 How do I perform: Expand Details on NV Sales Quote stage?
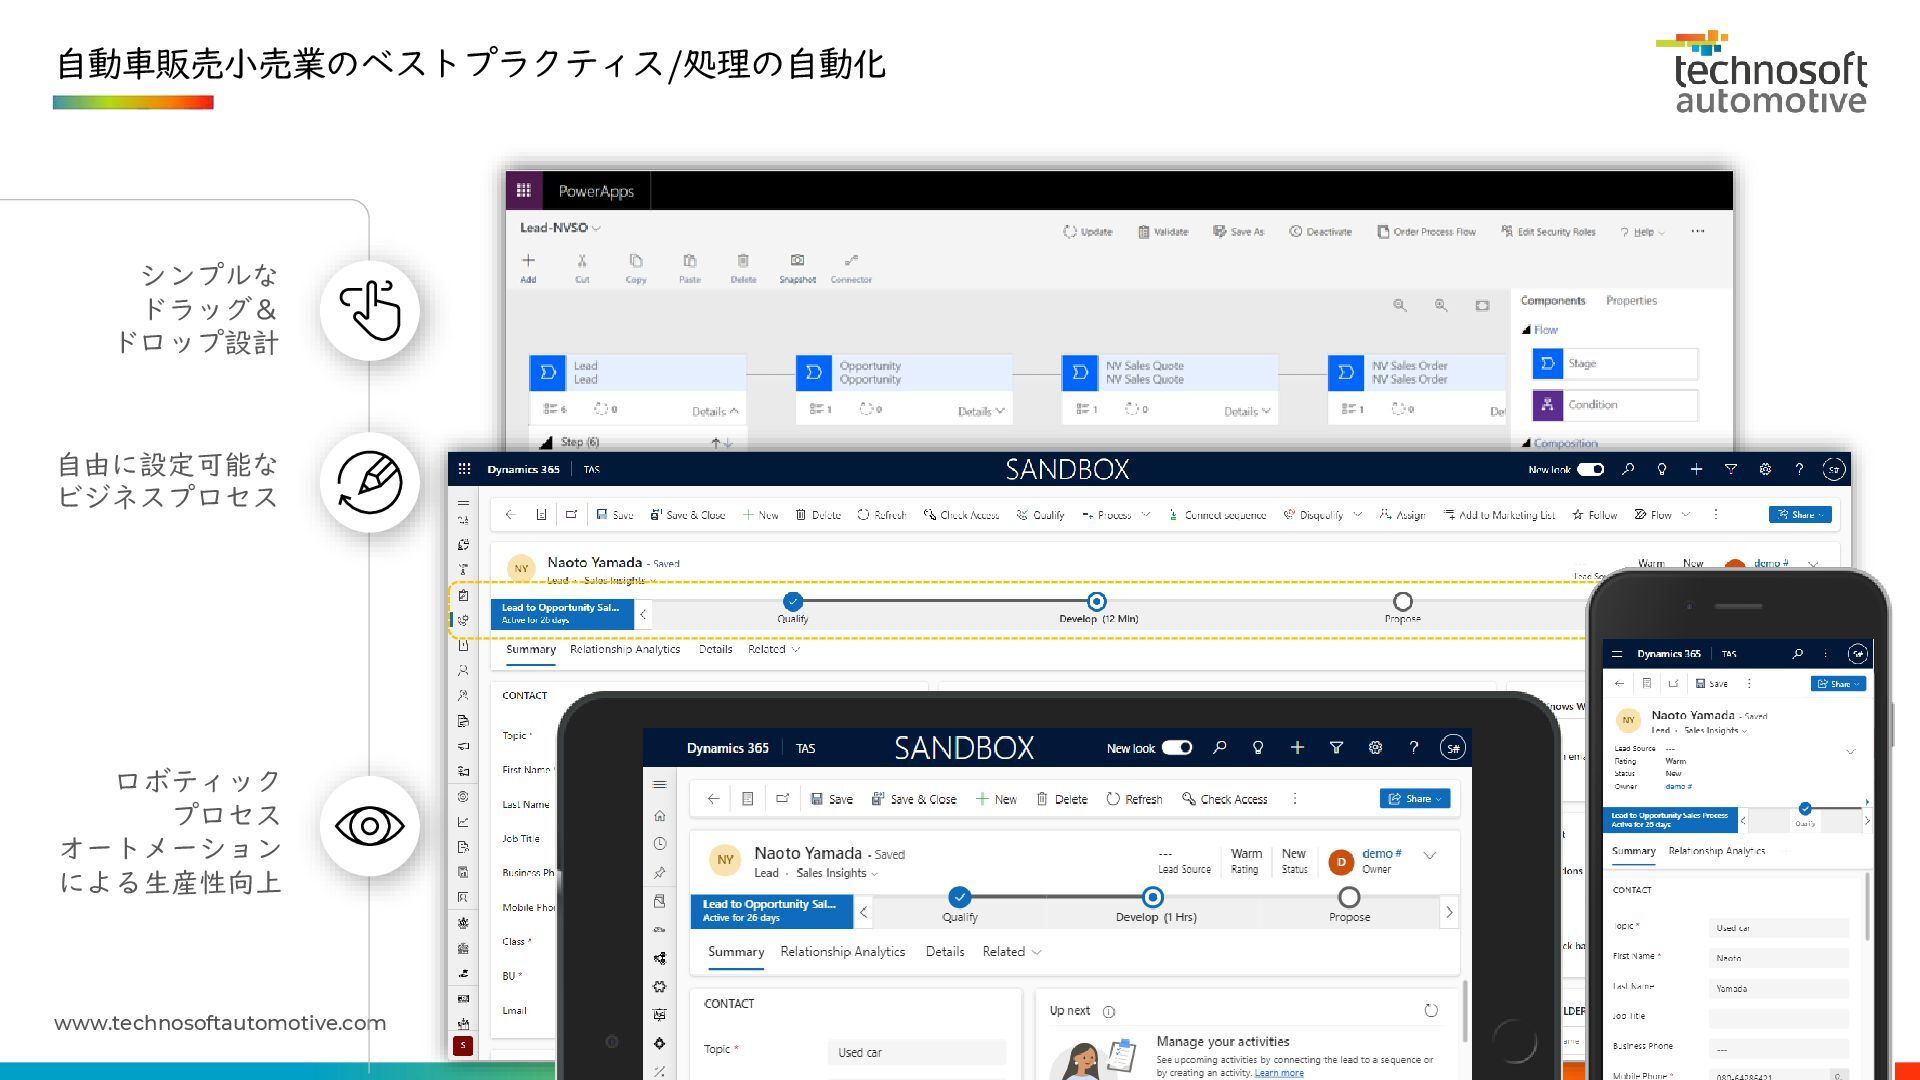click(x=1248, y=411)
